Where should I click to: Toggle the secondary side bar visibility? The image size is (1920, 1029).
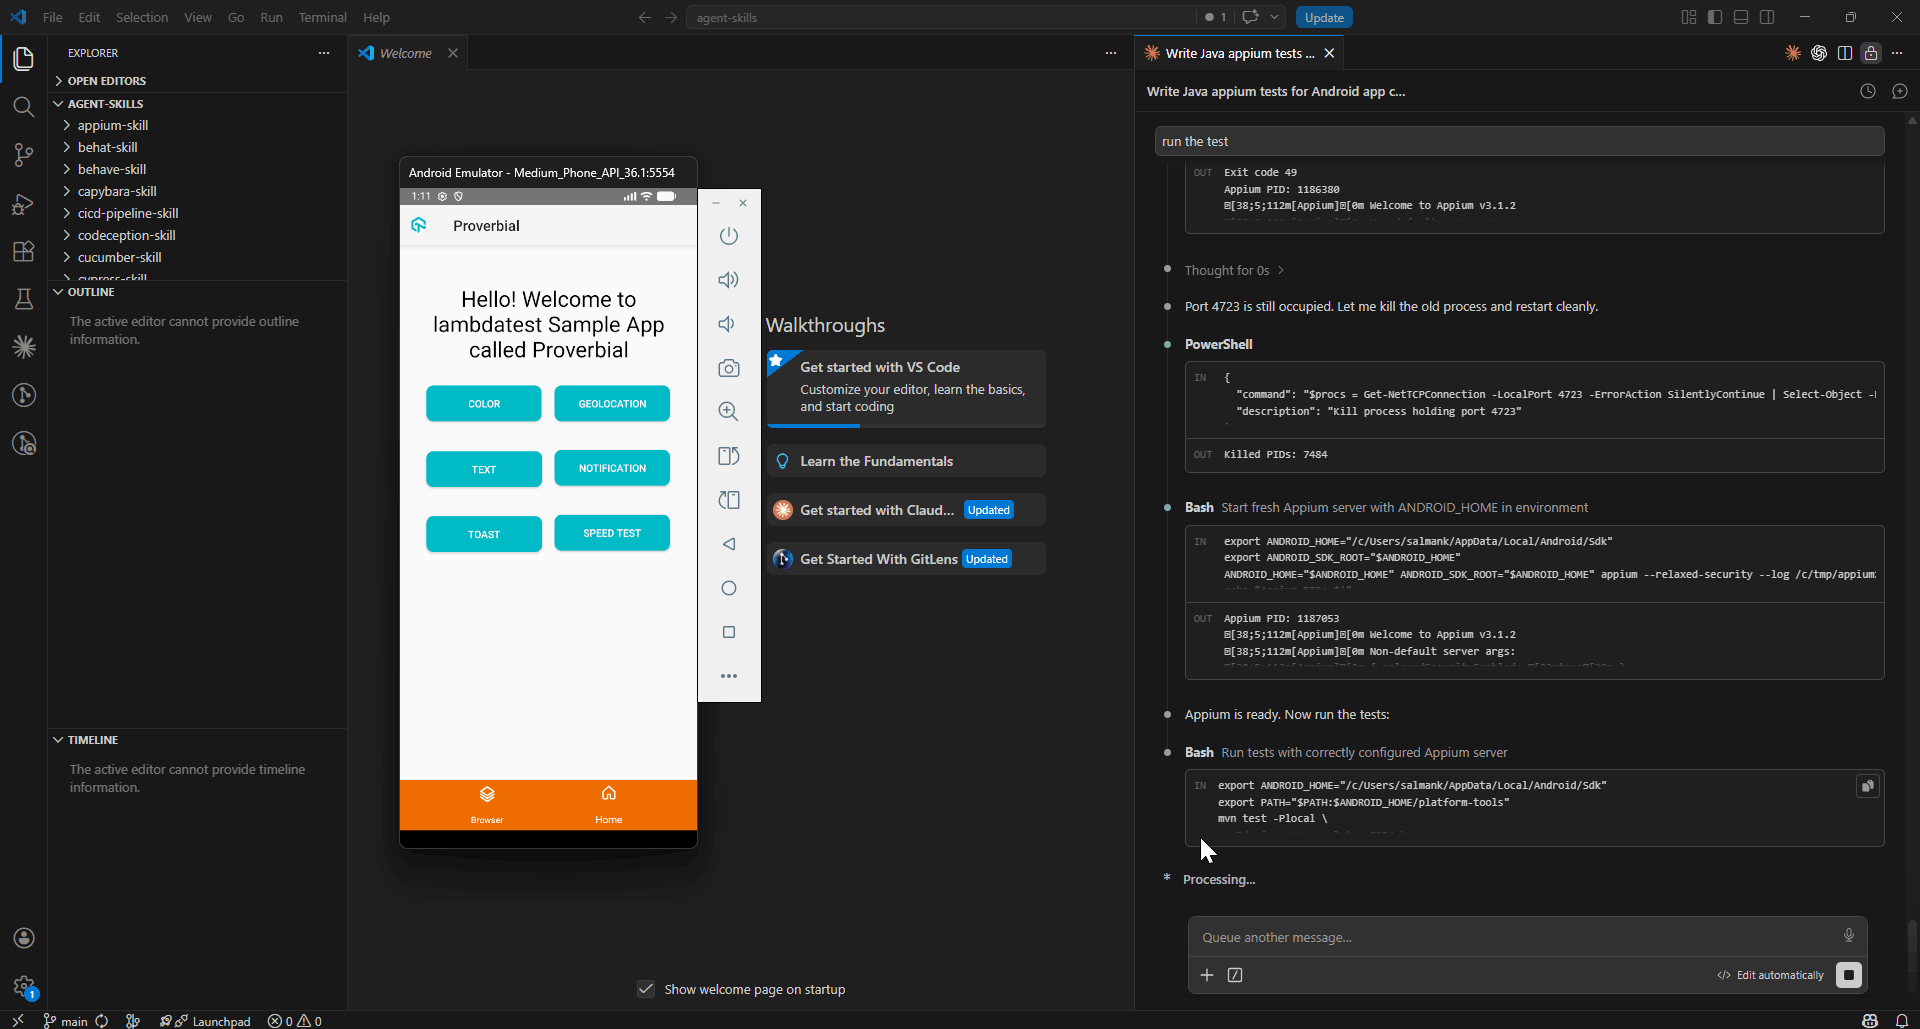click(x=1767, y=17)
